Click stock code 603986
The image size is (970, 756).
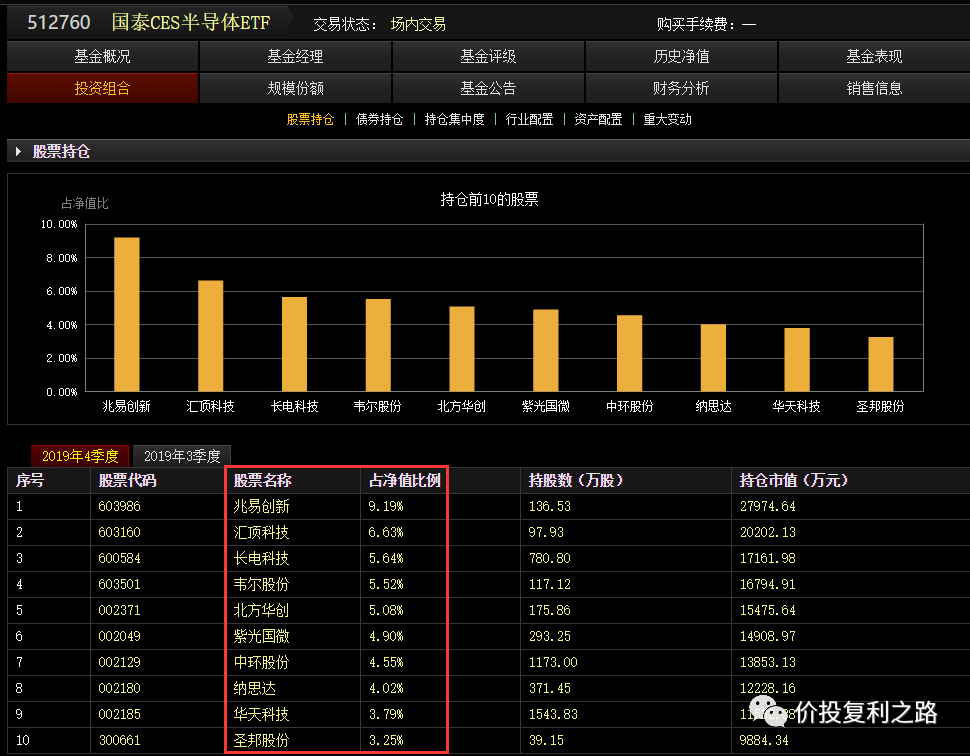(x=119, y=506)
